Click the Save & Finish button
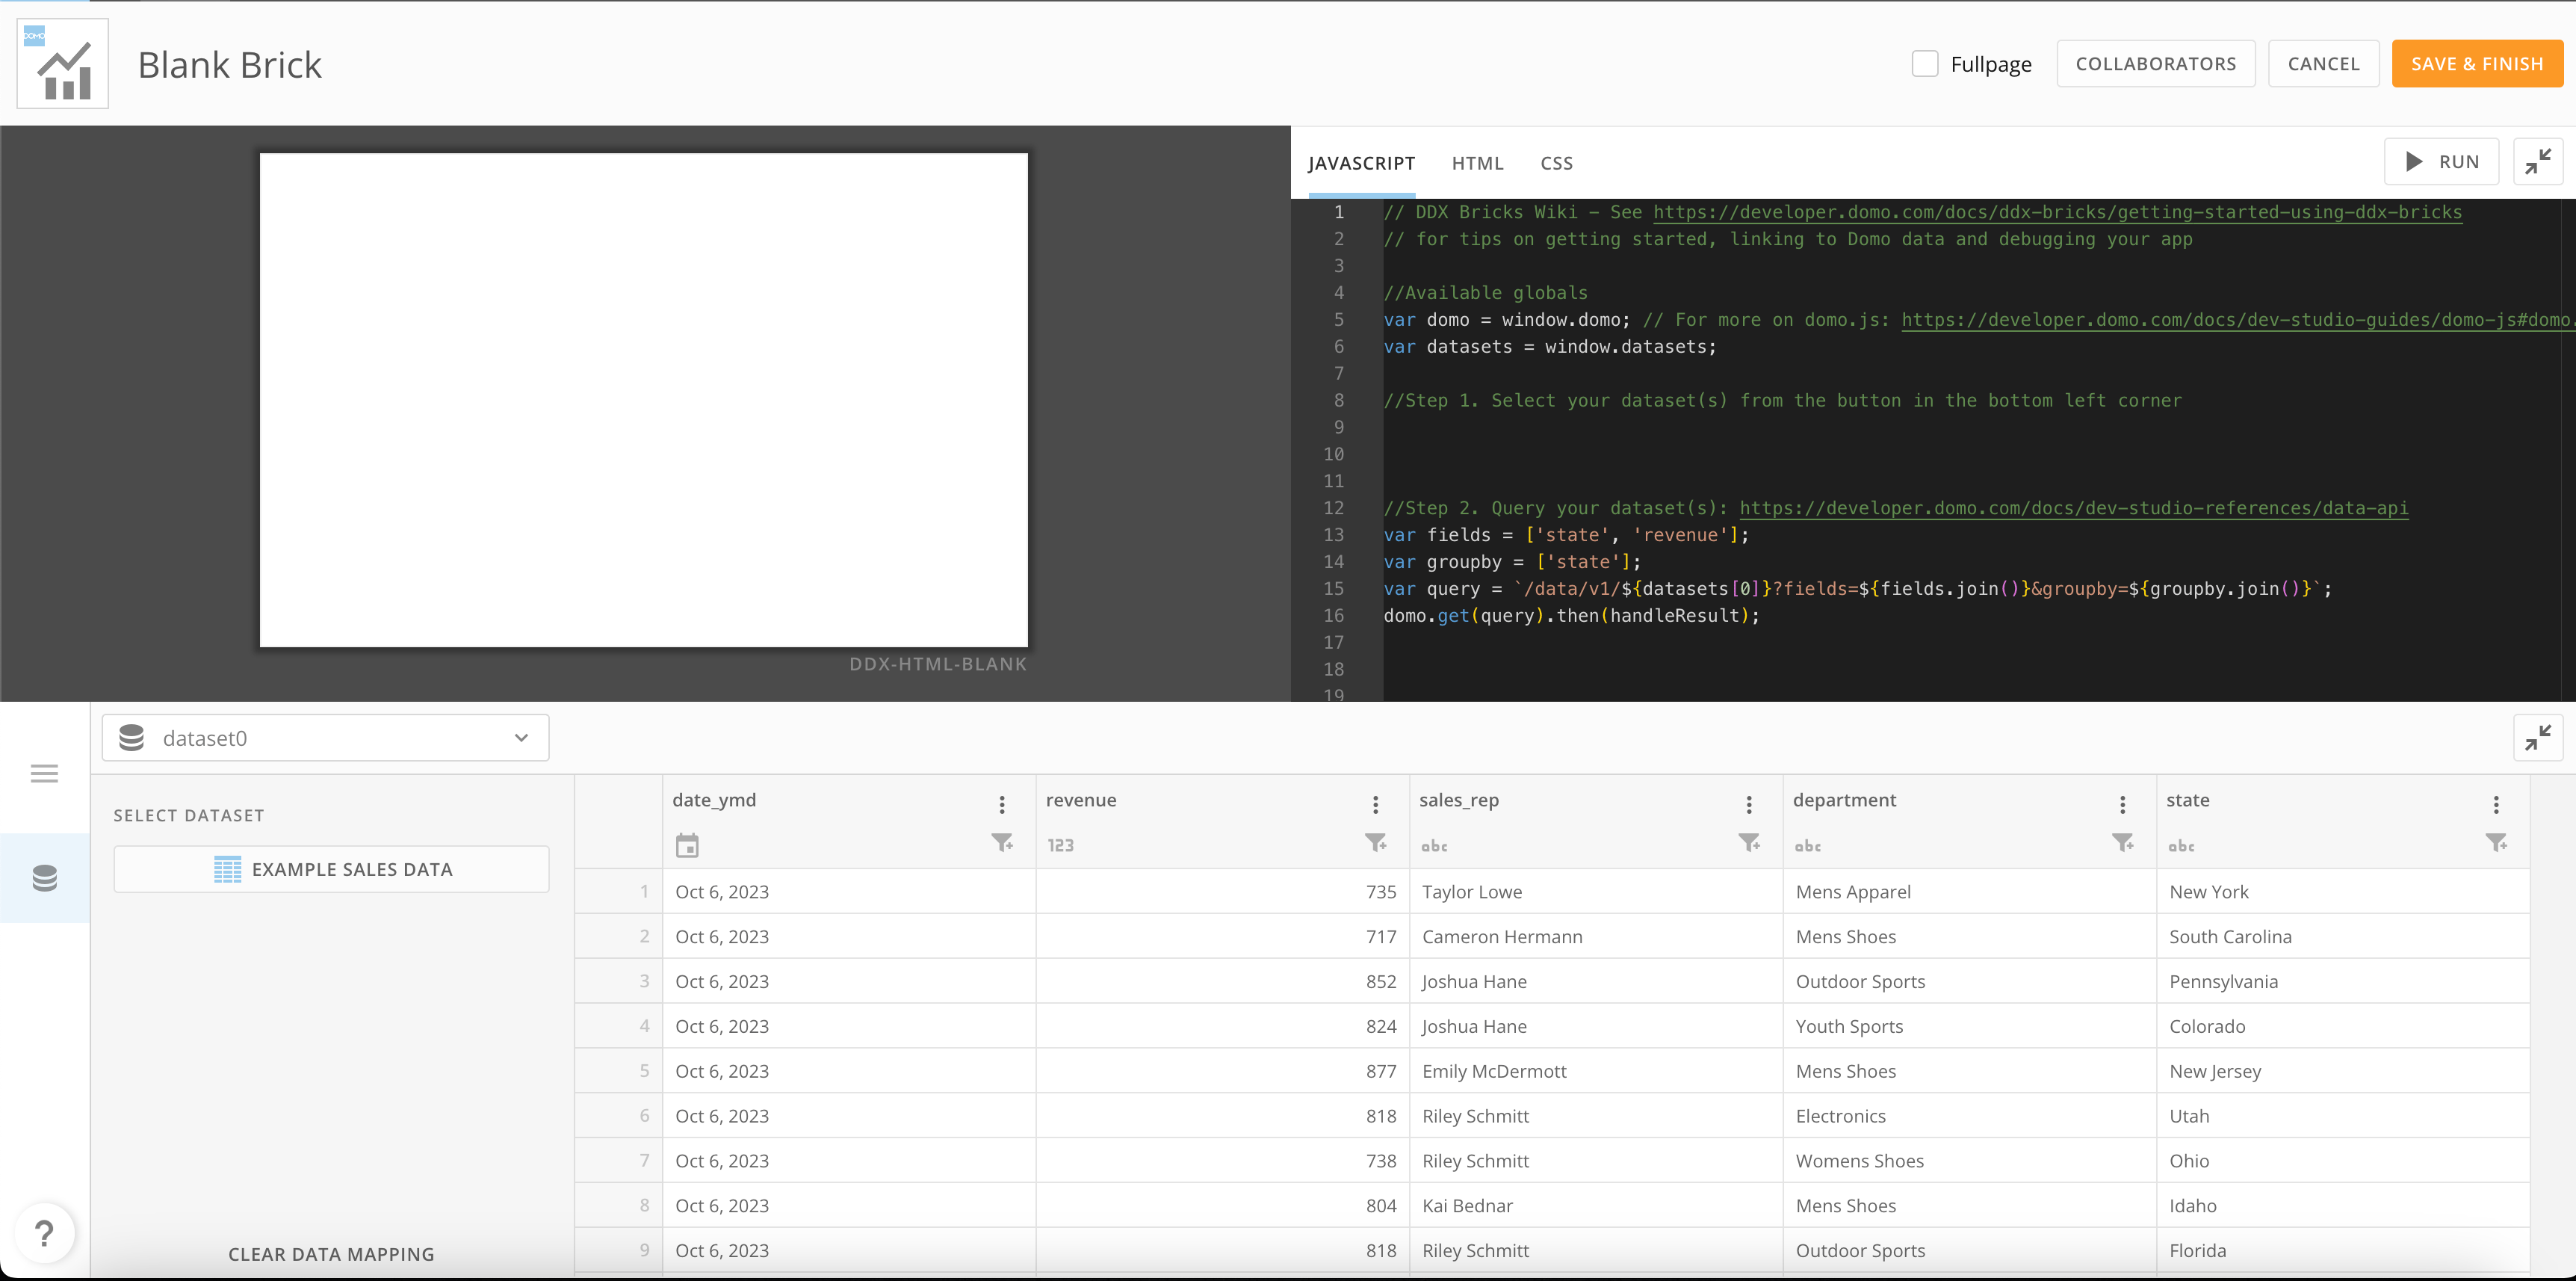The width and height of the screenshot is (2576, 1281). [x=2477, y=64]
